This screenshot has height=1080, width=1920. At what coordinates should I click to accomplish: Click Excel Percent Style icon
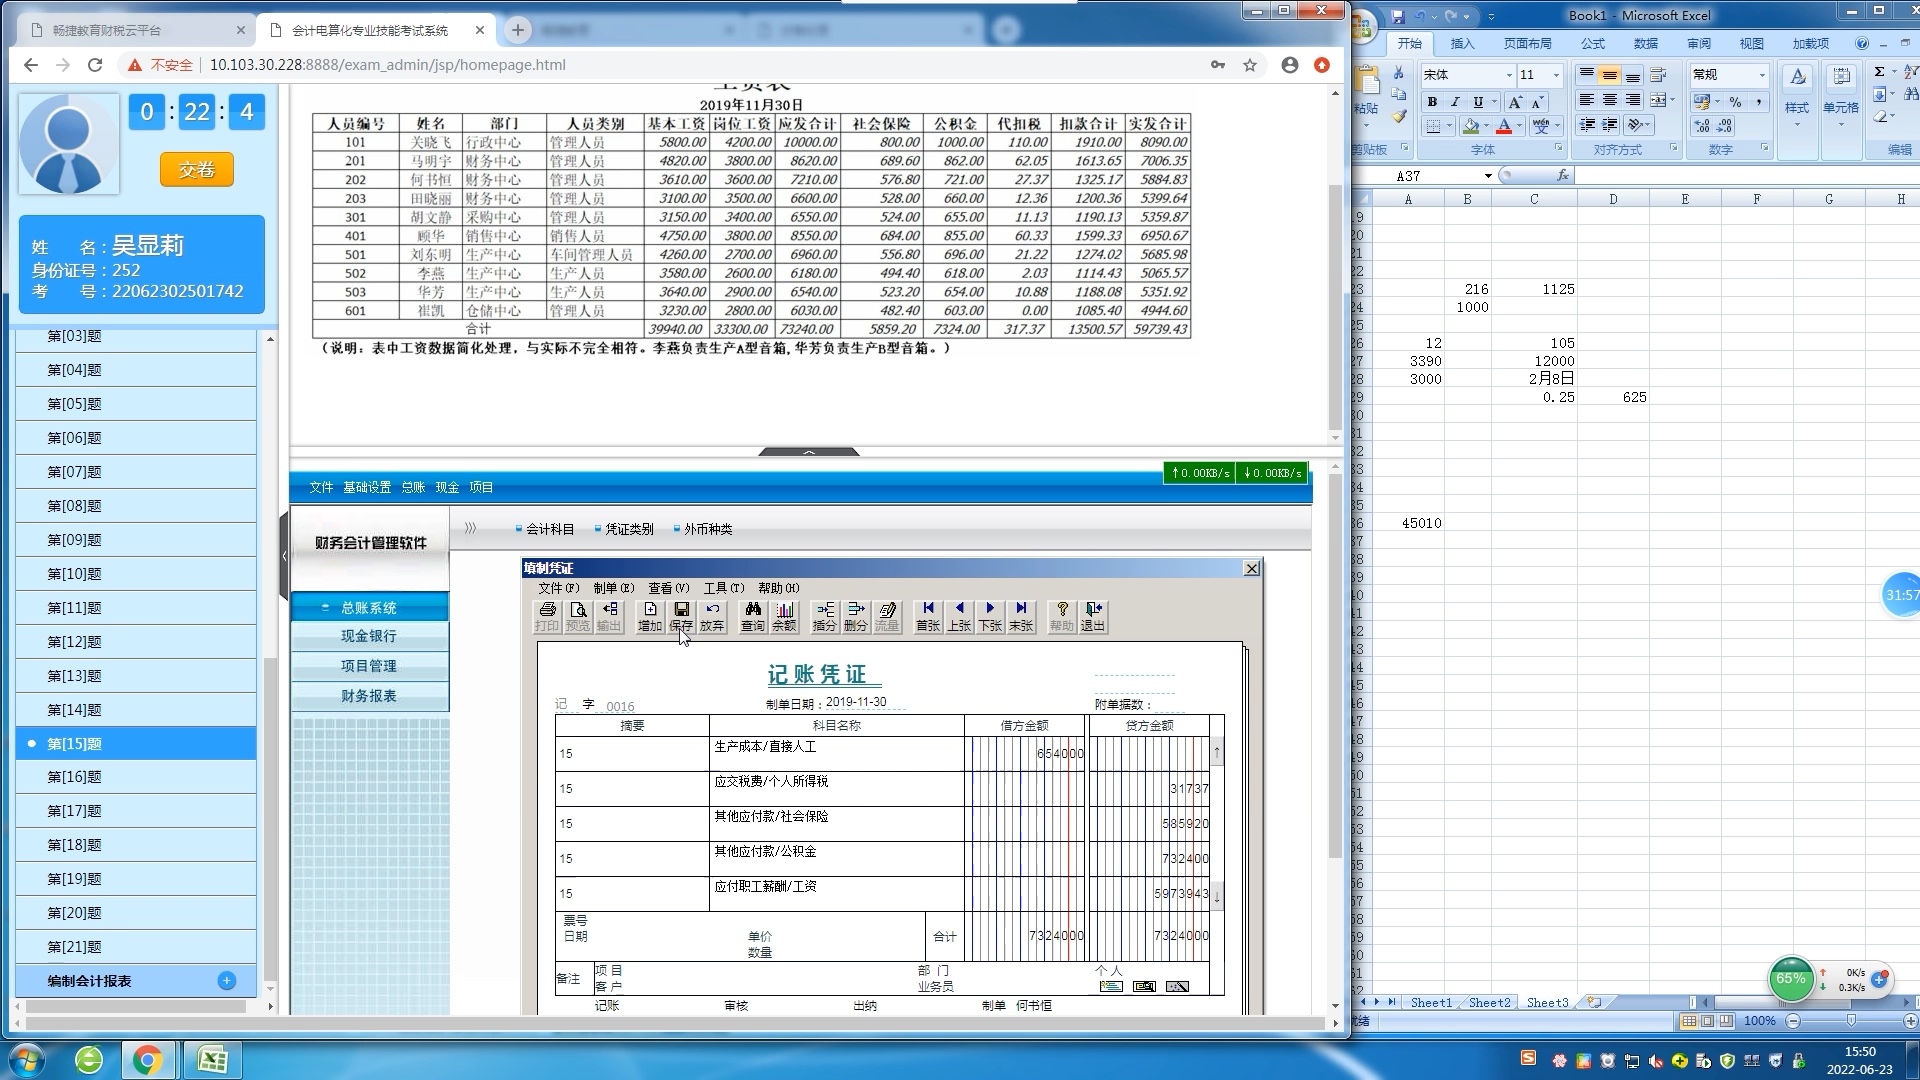click(x=1736, y=102)
